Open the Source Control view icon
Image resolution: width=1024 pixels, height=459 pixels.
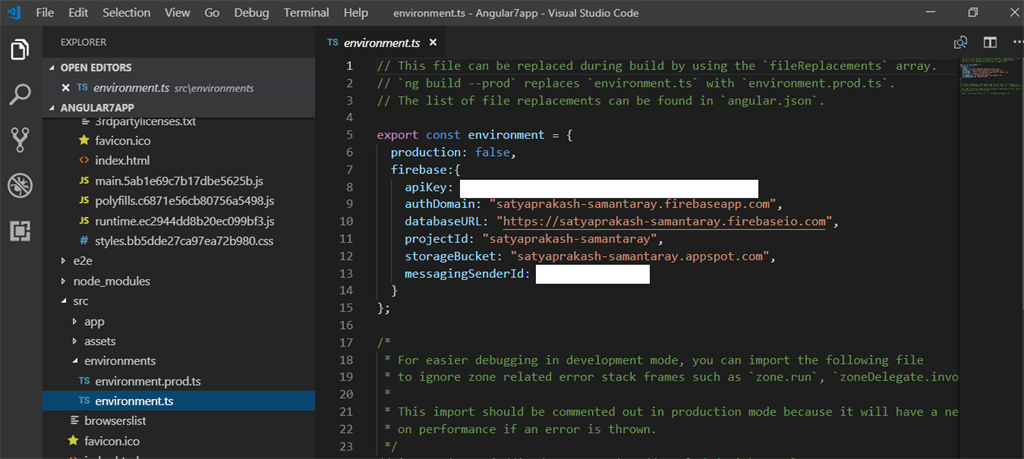(20, 140)
